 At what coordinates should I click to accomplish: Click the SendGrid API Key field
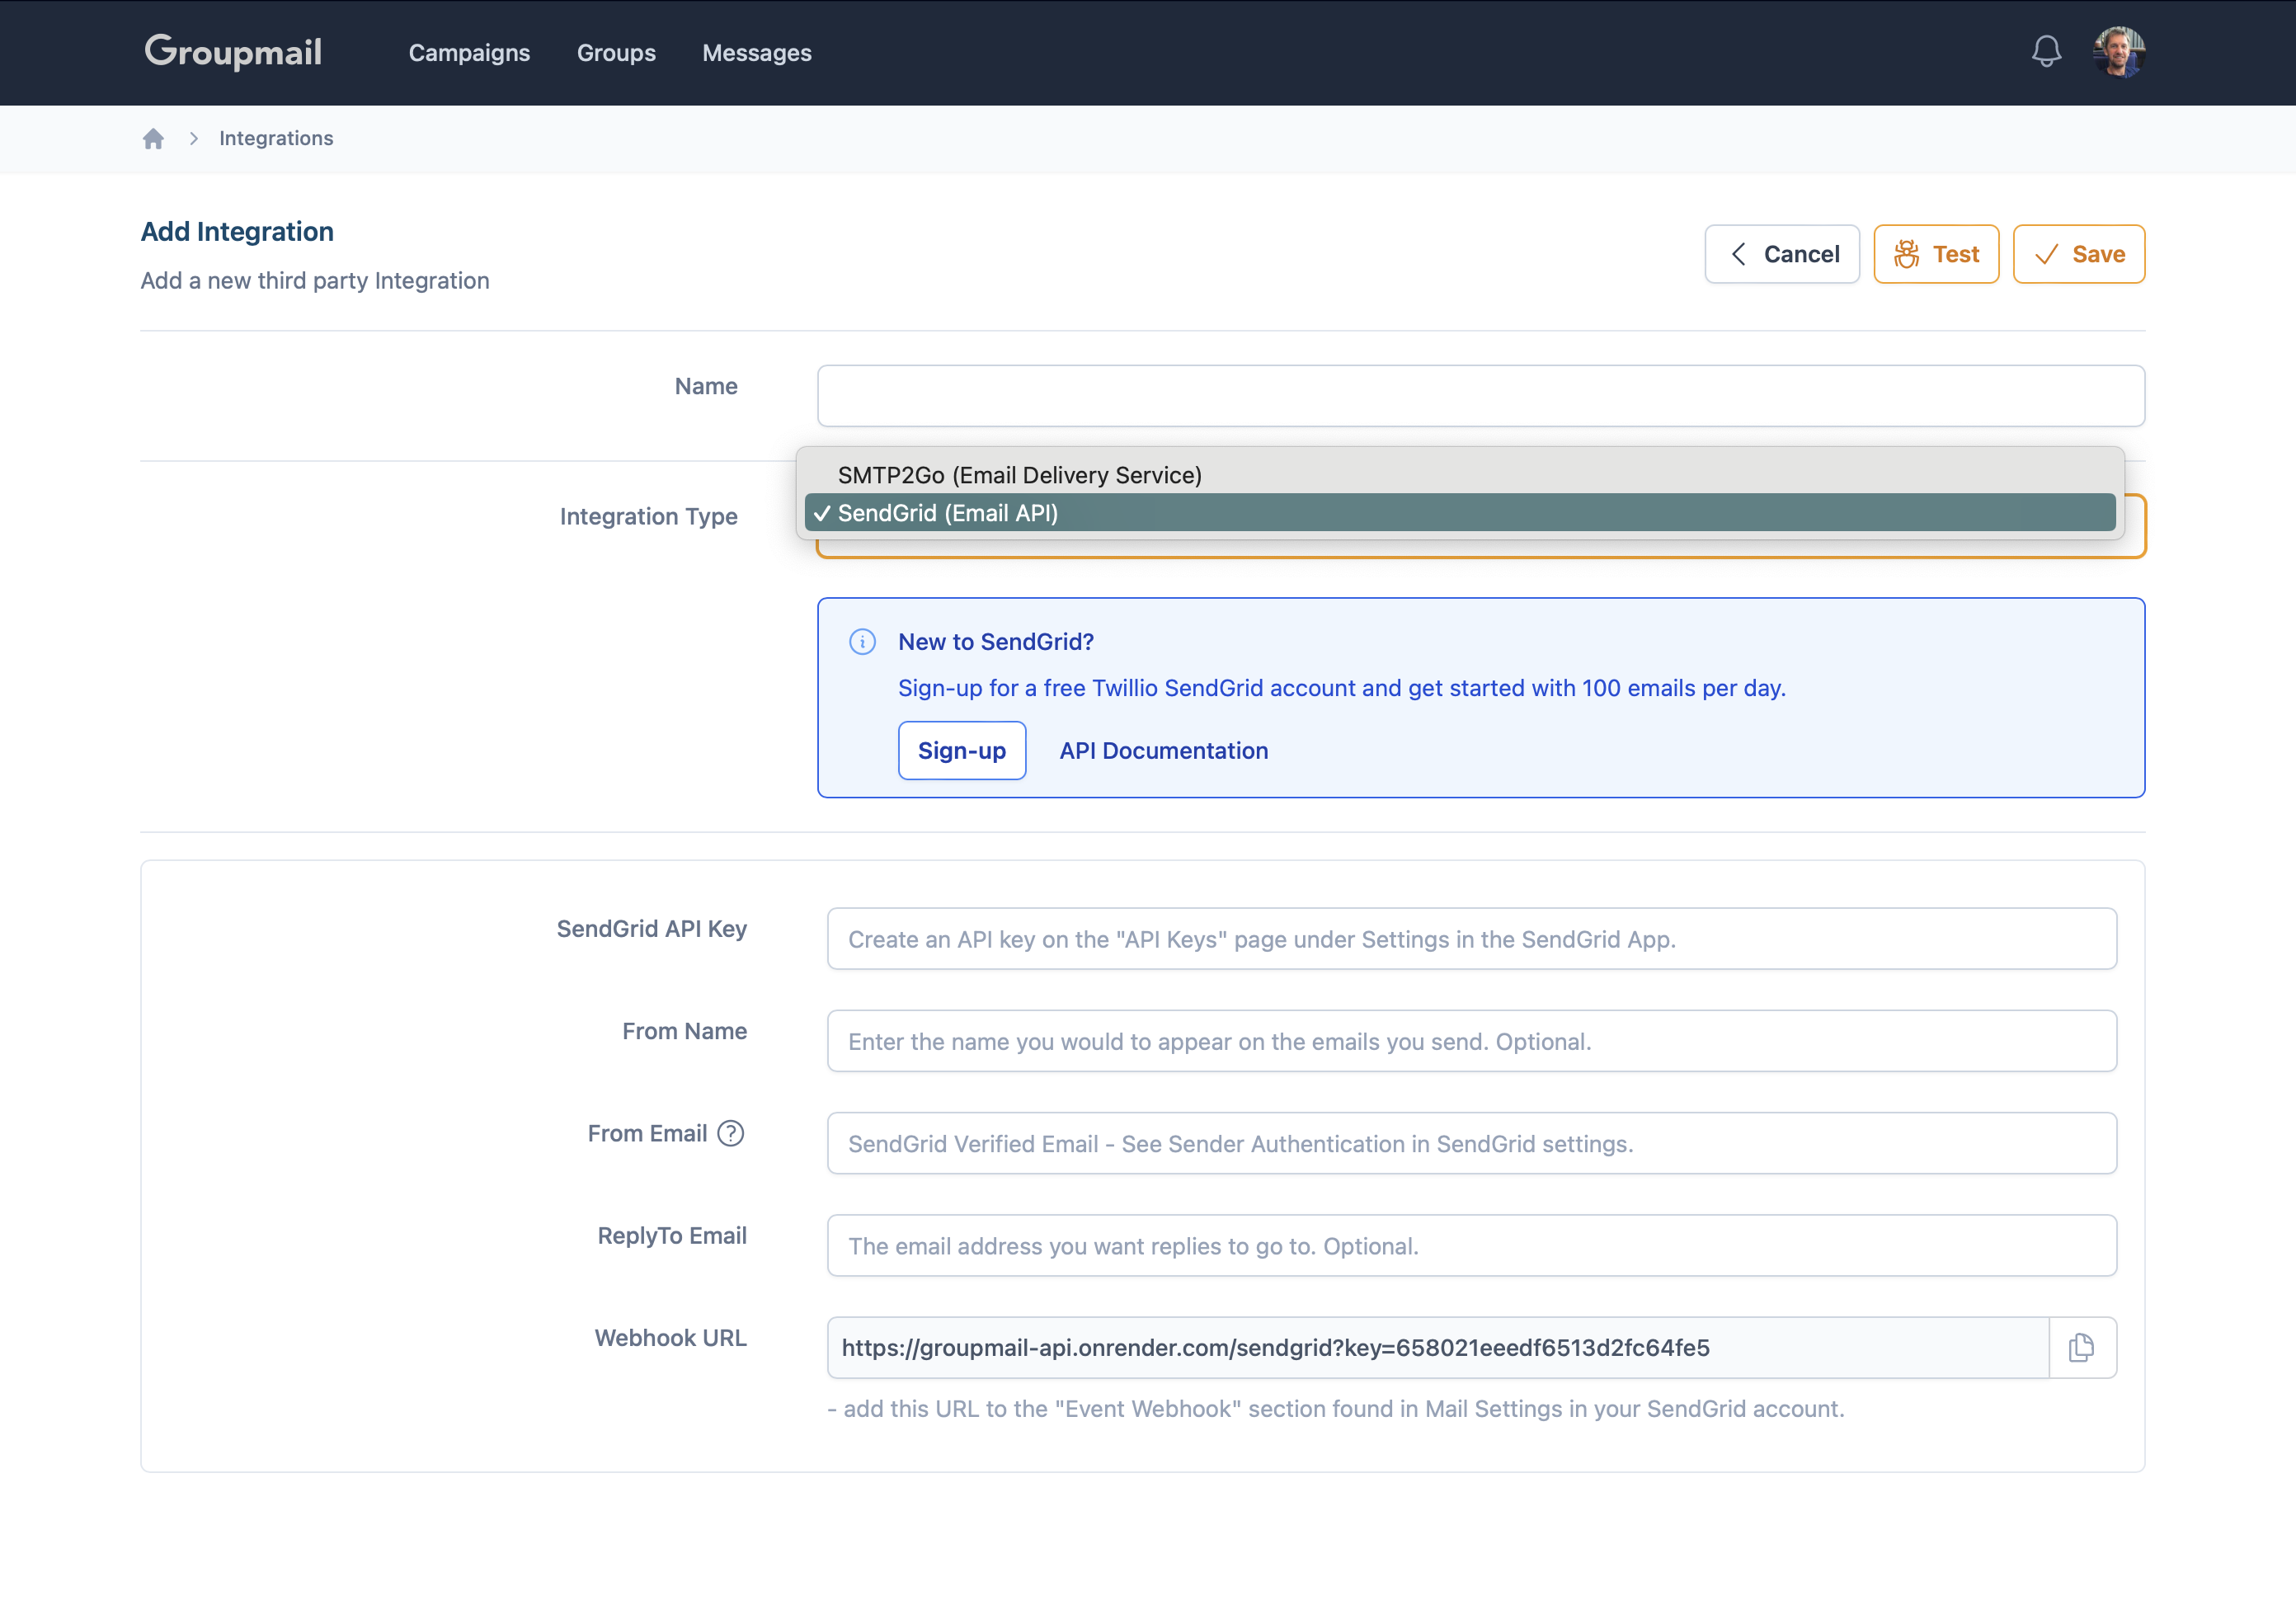click(x=1471, y=939)
